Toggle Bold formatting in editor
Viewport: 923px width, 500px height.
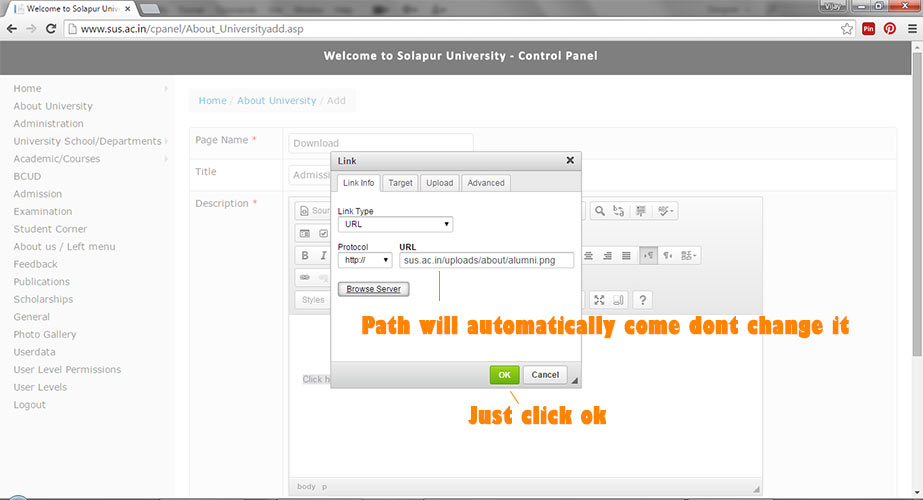coord(305,256)
